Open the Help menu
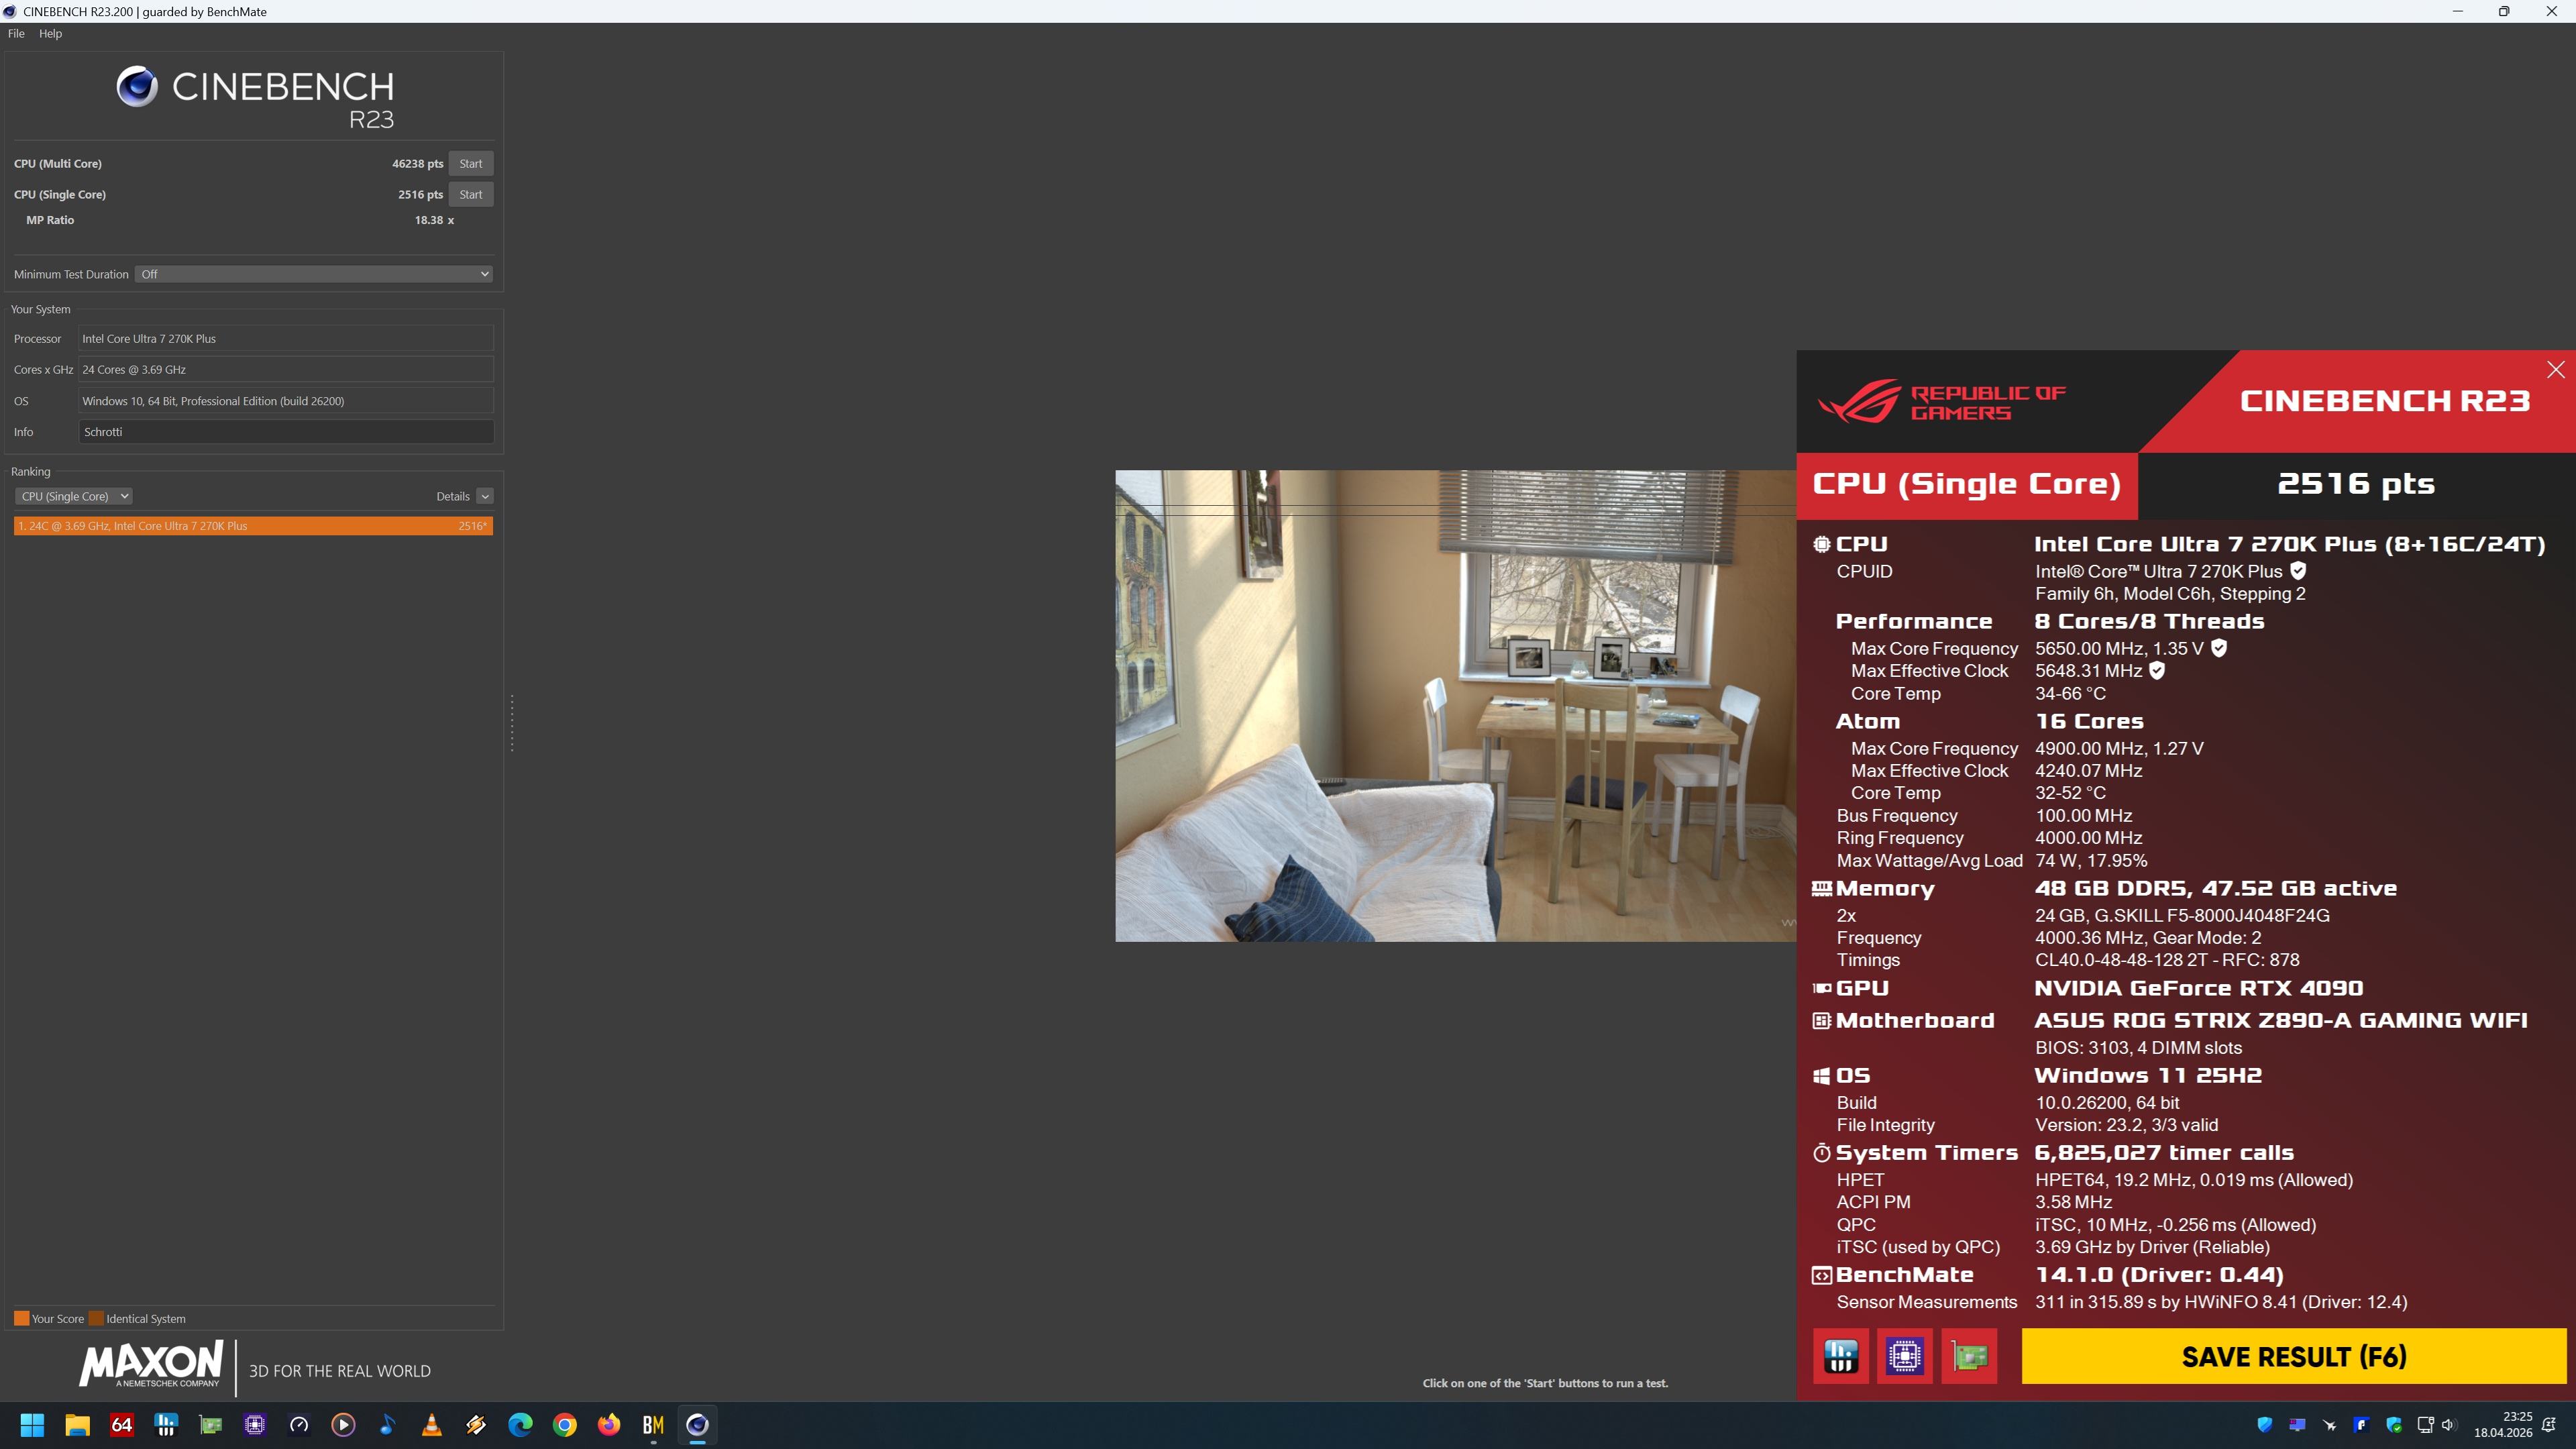Screen dimensions: 2576x1449 (50, 33)
